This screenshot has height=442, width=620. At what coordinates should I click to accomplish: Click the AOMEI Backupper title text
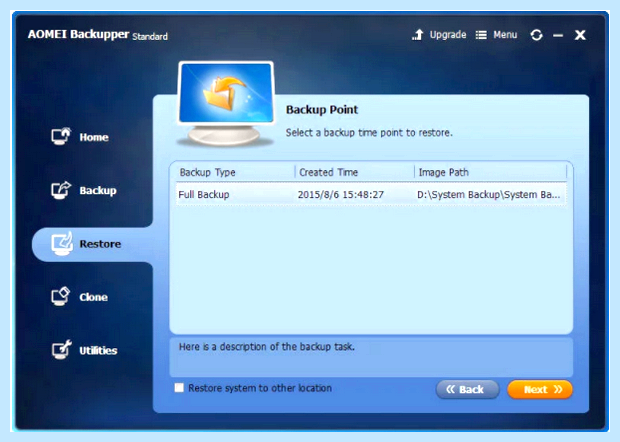pyautogui.click(x=78, y=34)
